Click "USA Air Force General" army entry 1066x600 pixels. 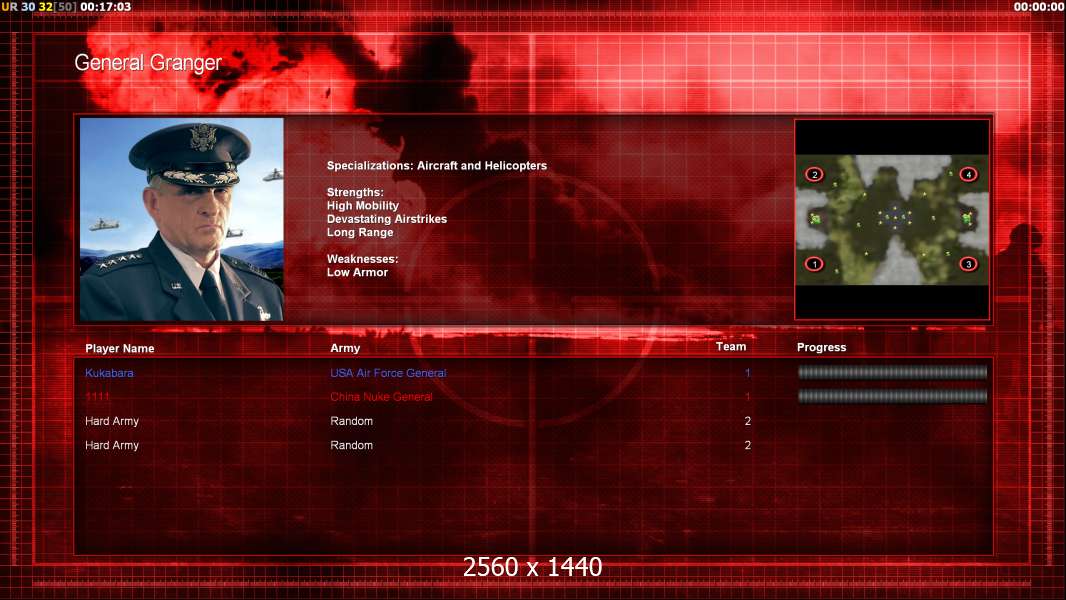388,373
